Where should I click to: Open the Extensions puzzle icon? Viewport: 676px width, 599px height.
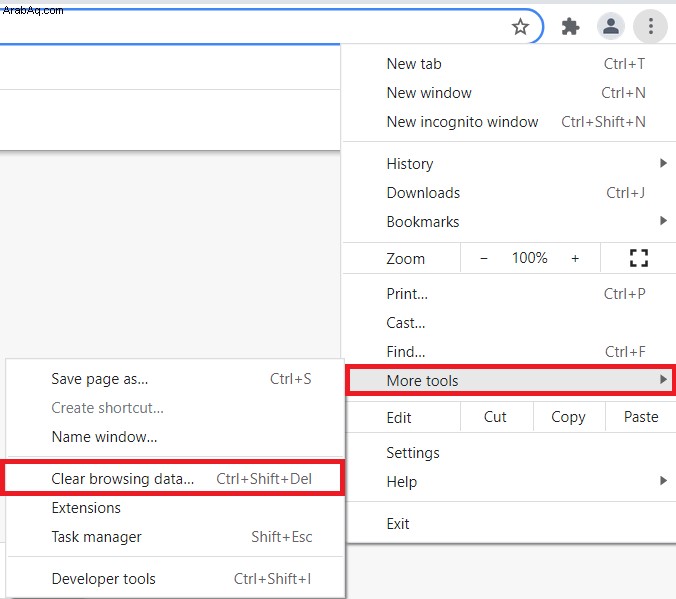(x=570, y=27)
